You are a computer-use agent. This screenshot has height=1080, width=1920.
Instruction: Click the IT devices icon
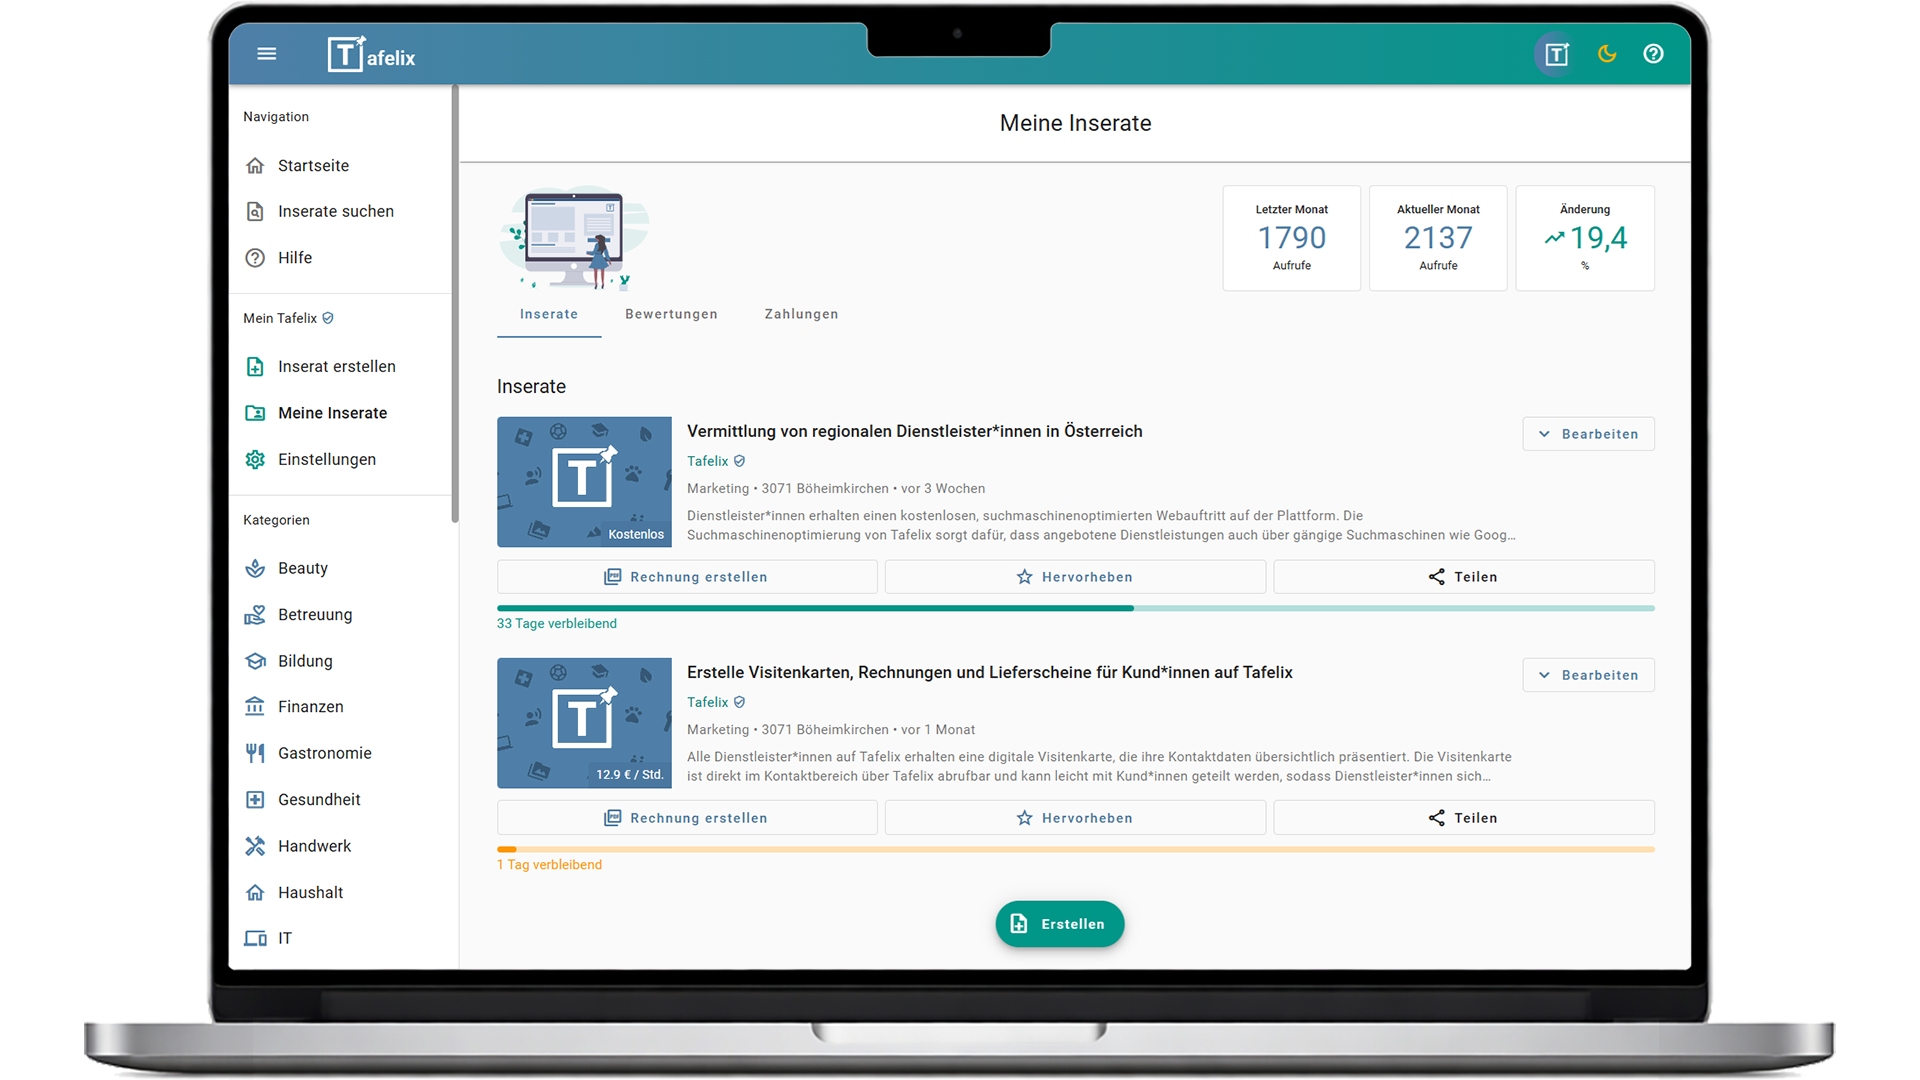255,939
